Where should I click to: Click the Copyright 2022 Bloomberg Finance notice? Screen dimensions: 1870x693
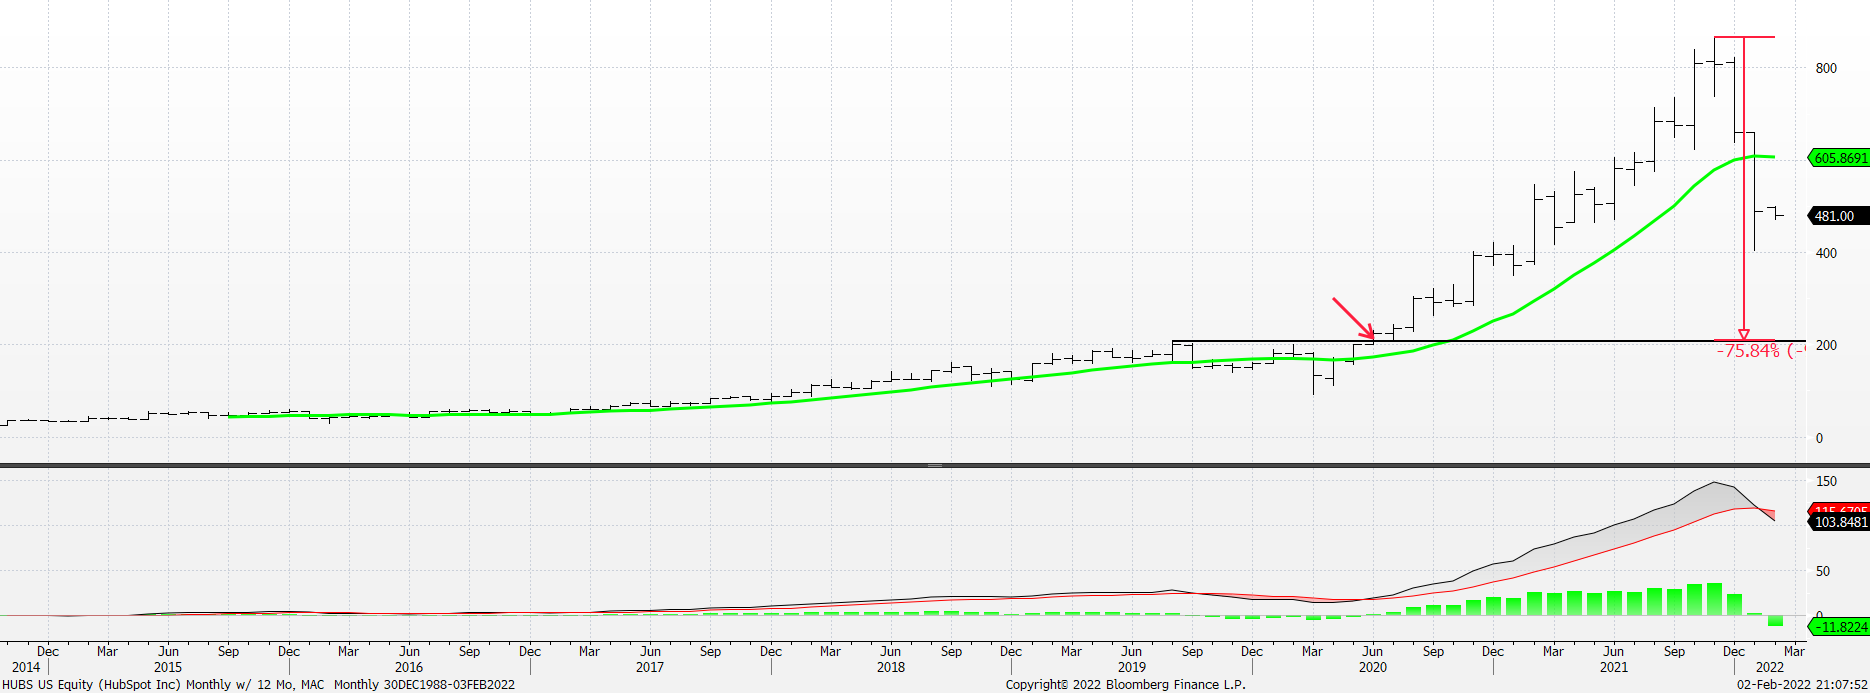(x=1126, y=685)
